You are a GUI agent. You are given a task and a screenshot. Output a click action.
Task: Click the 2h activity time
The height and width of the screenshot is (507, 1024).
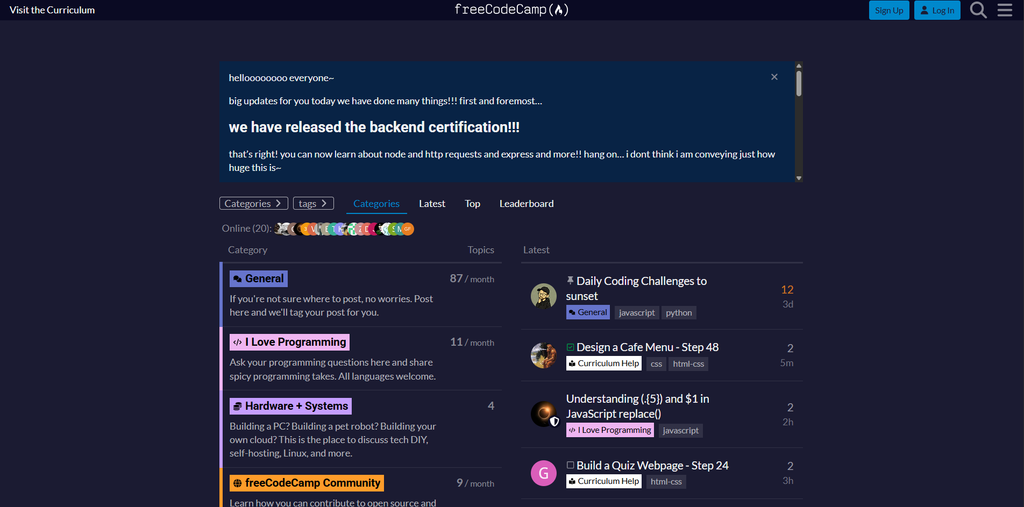788,421
